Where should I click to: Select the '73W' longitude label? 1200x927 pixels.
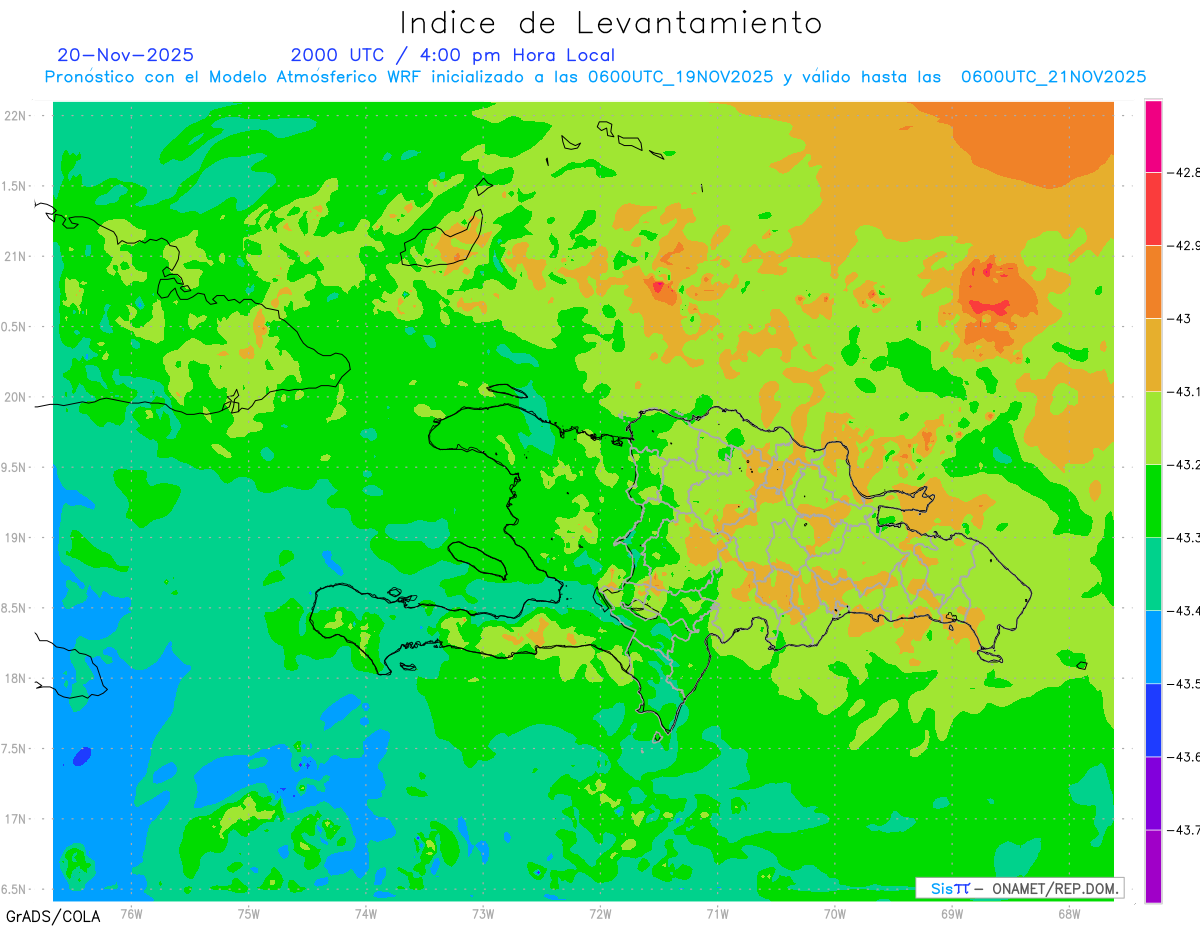483,914
